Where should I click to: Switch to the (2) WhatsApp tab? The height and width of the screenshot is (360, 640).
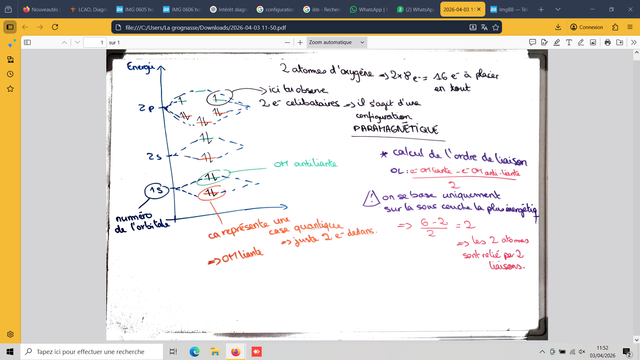pyautogui.click(x=415, y=9)
